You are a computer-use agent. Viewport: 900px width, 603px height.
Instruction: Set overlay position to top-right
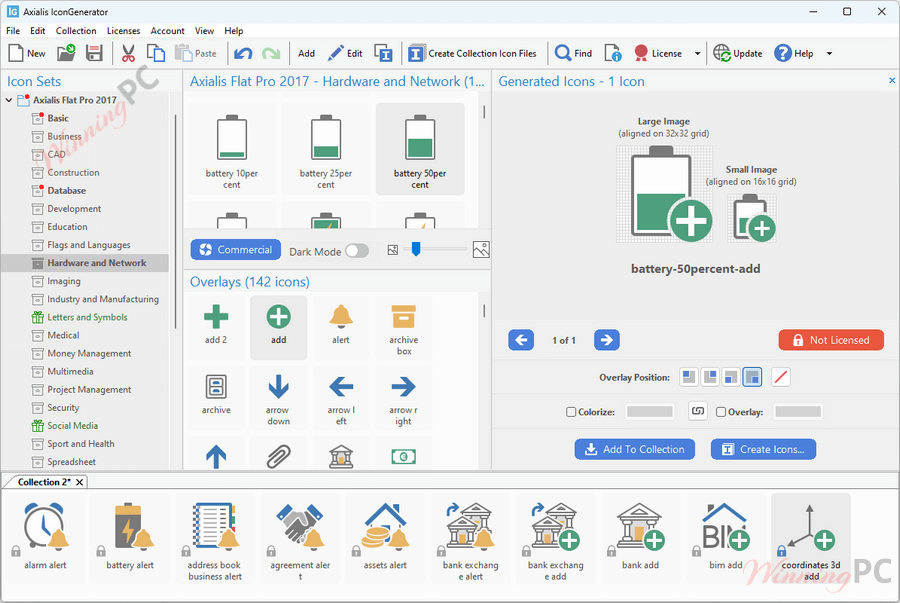(710, 377)
